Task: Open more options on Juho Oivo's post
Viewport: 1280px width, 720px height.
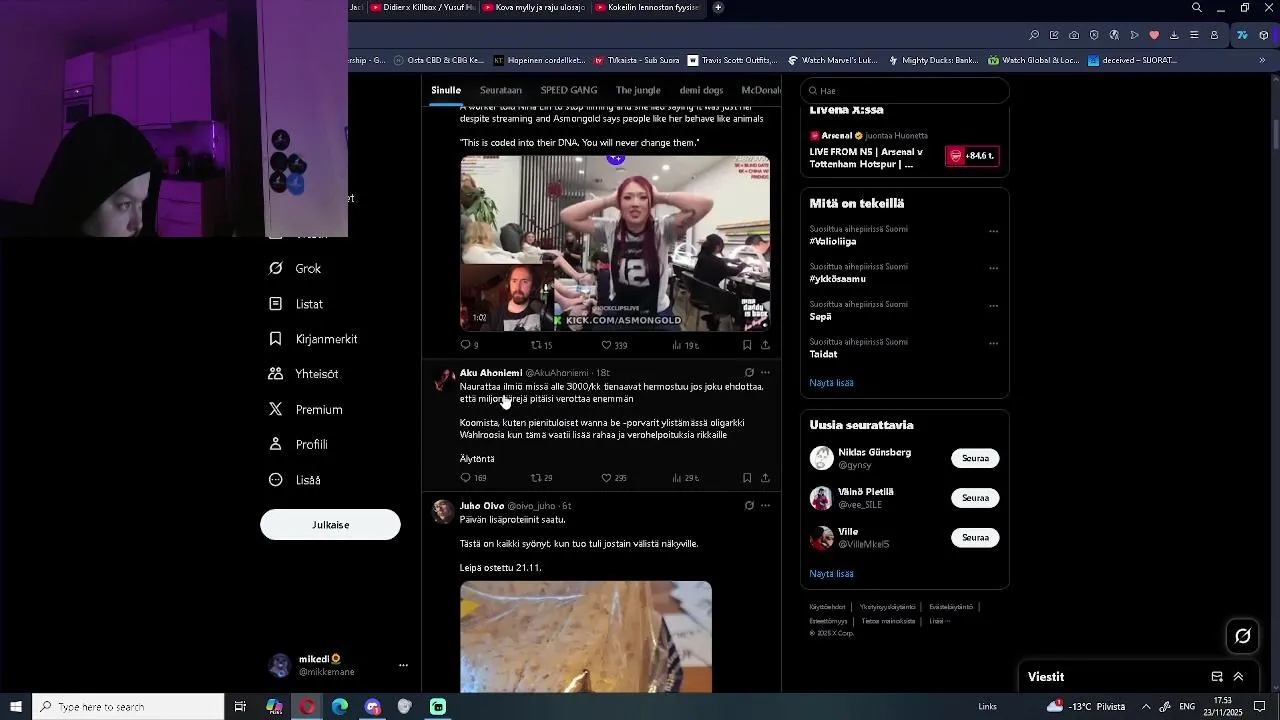Action: tap(766, 506)
